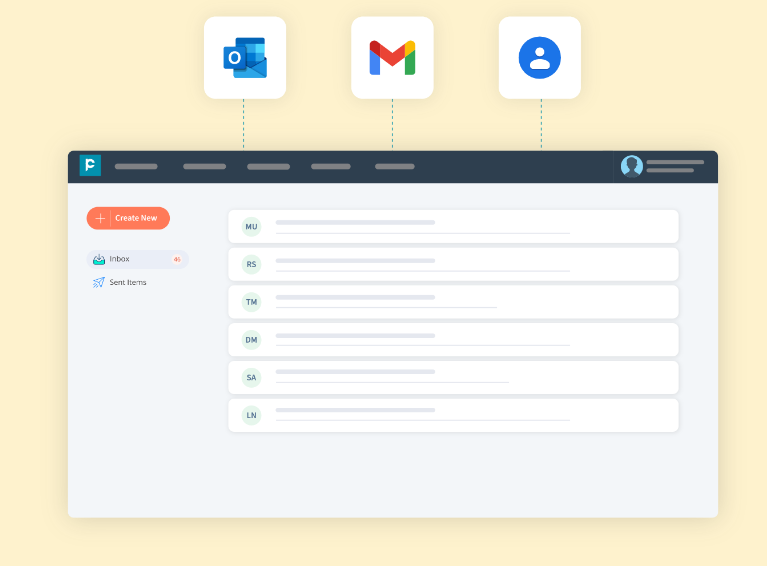Click the Google Contacts icon
The image size is (767, 566).
[540, 58]
